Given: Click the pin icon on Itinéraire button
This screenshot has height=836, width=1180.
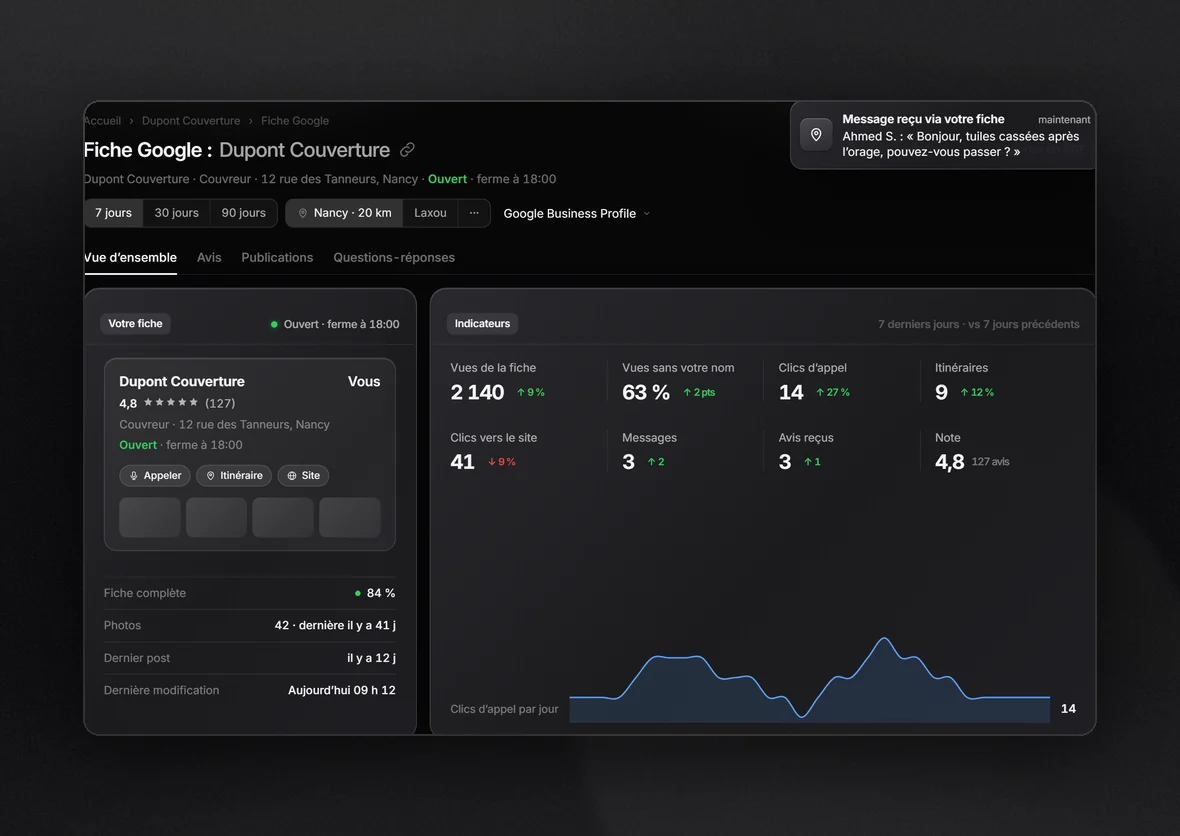Looking at the screenshot, I should tap(211, 476).
